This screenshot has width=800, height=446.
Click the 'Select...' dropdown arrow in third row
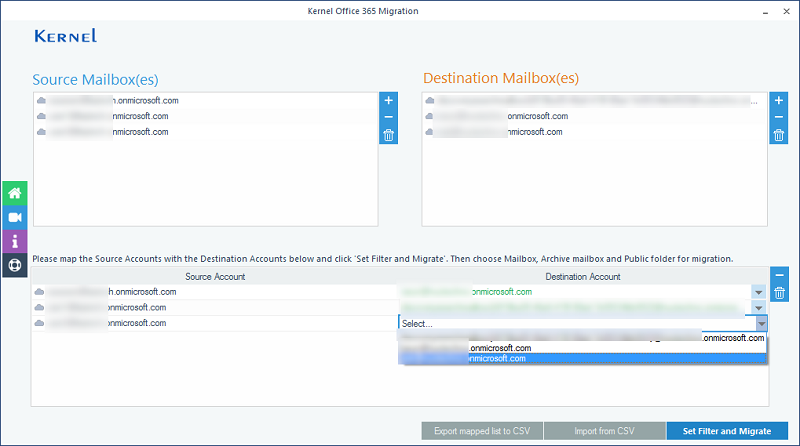point(761,324)
